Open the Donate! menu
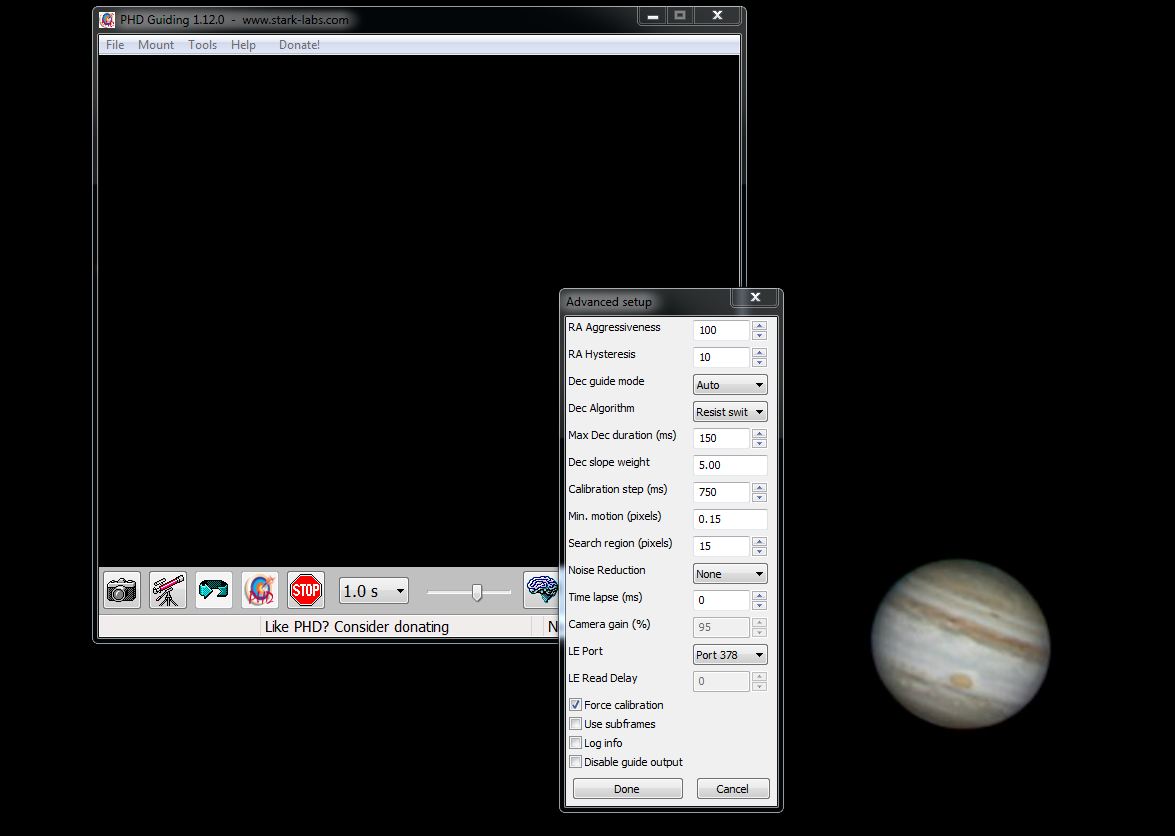1175x836 pixels. (x=299, y=45)
